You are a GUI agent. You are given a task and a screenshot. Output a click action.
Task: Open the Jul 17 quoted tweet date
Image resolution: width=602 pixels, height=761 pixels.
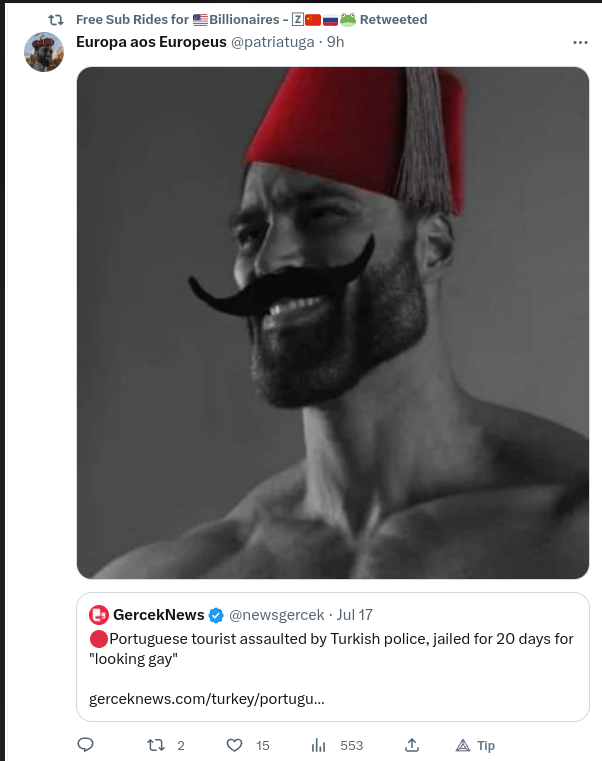tap(355, 615)
